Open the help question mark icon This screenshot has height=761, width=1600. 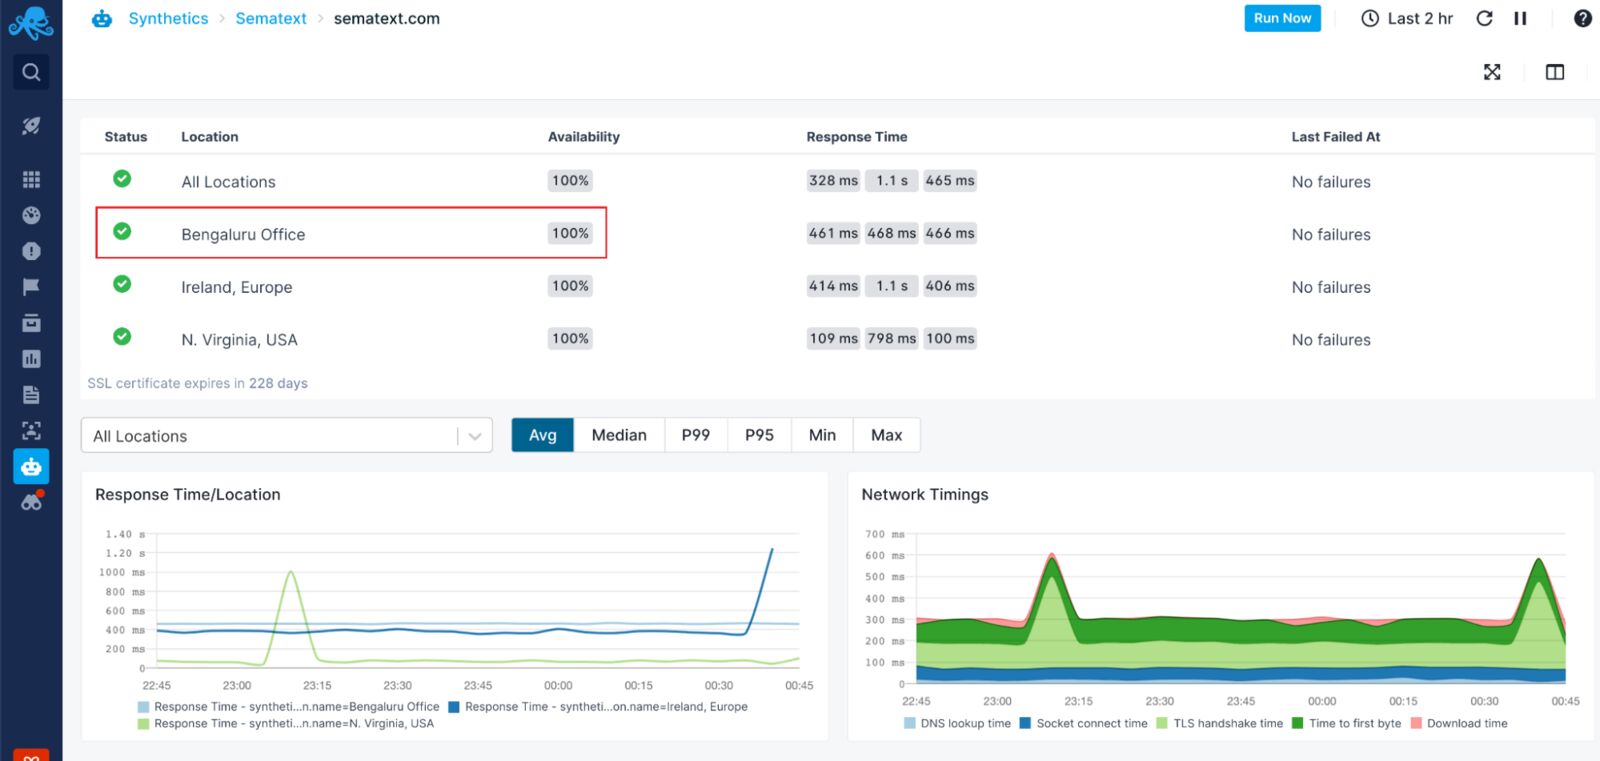[1583, 18]
